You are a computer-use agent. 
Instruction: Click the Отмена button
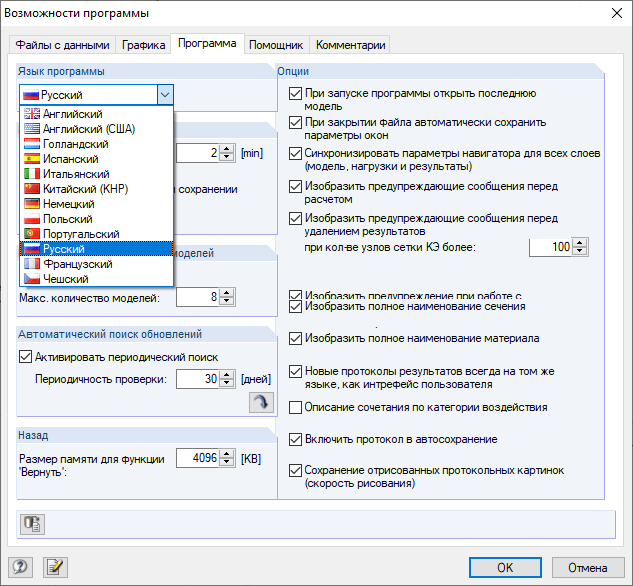point(587,567)
